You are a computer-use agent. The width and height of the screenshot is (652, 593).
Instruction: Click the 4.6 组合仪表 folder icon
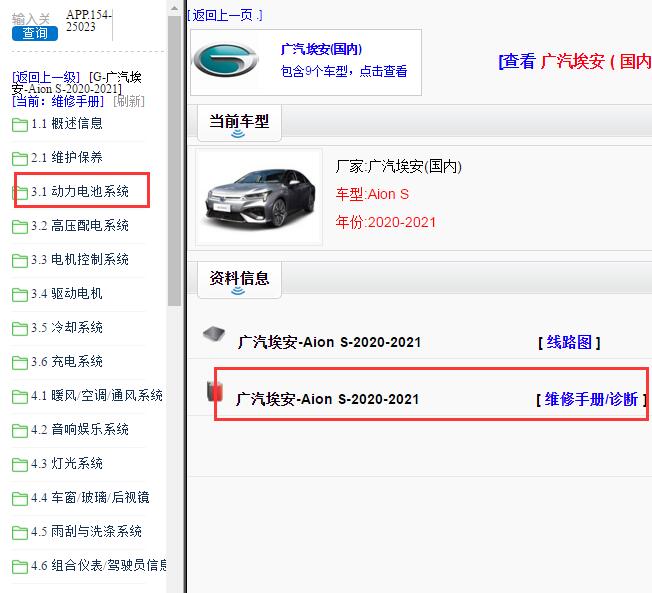click(x=20, y=567)
